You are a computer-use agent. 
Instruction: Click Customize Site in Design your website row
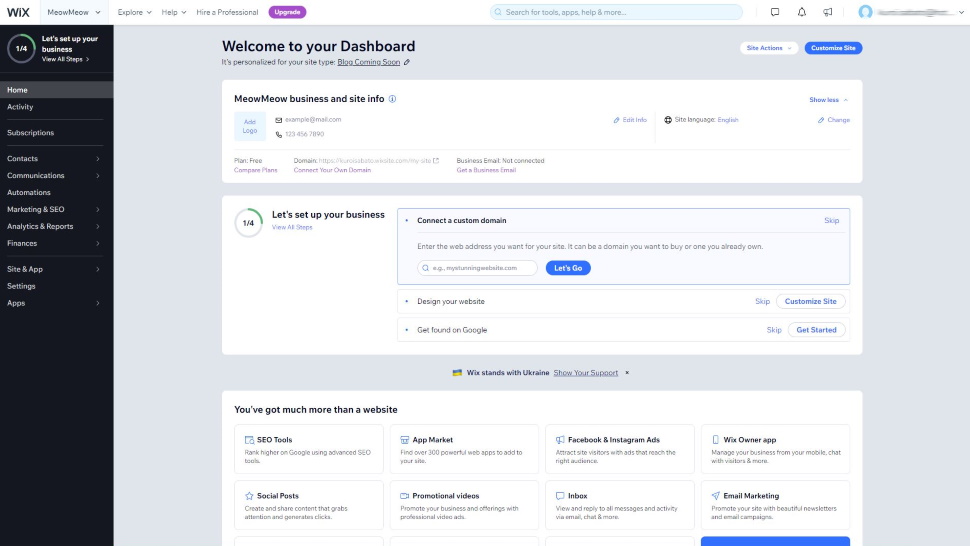click(810, 302)
